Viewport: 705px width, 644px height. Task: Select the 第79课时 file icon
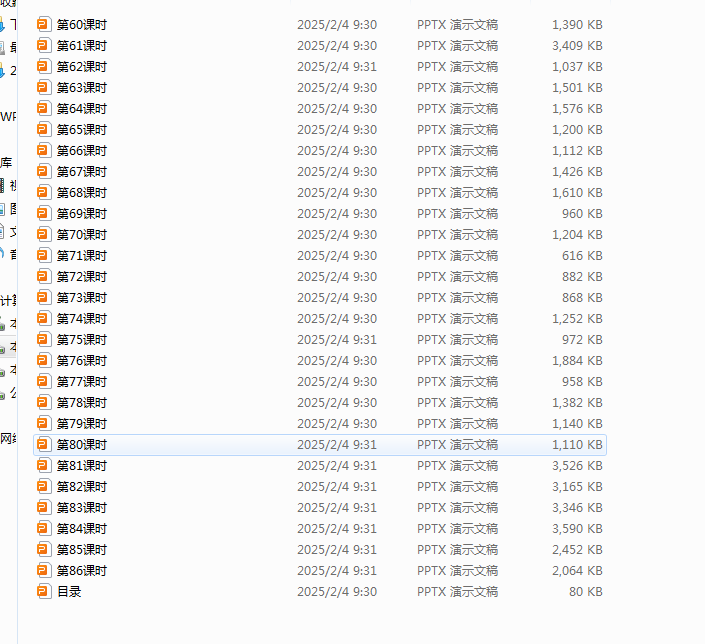pyautogui.click(x=44, y=423)
